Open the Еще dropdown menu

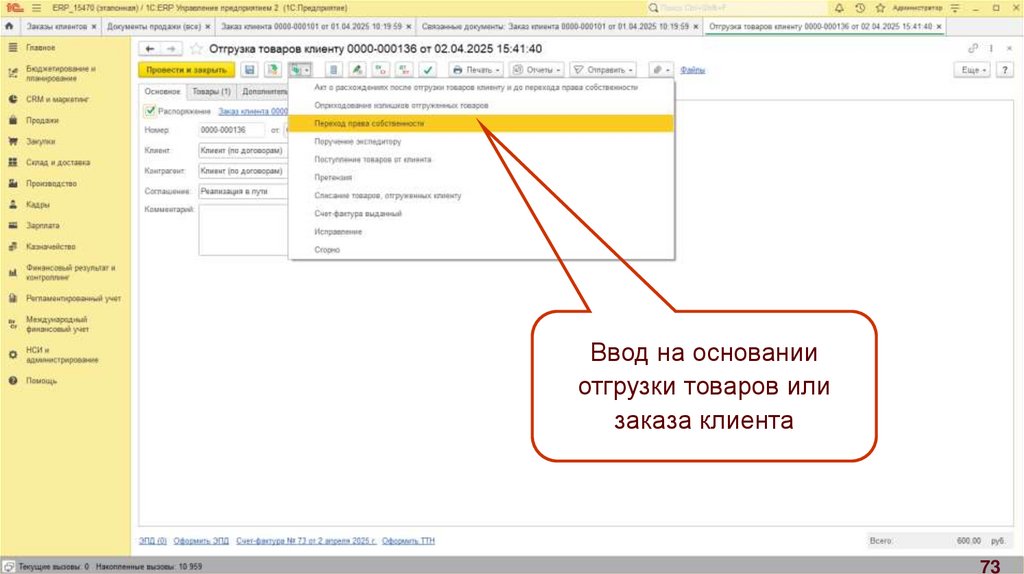(973, 70)
